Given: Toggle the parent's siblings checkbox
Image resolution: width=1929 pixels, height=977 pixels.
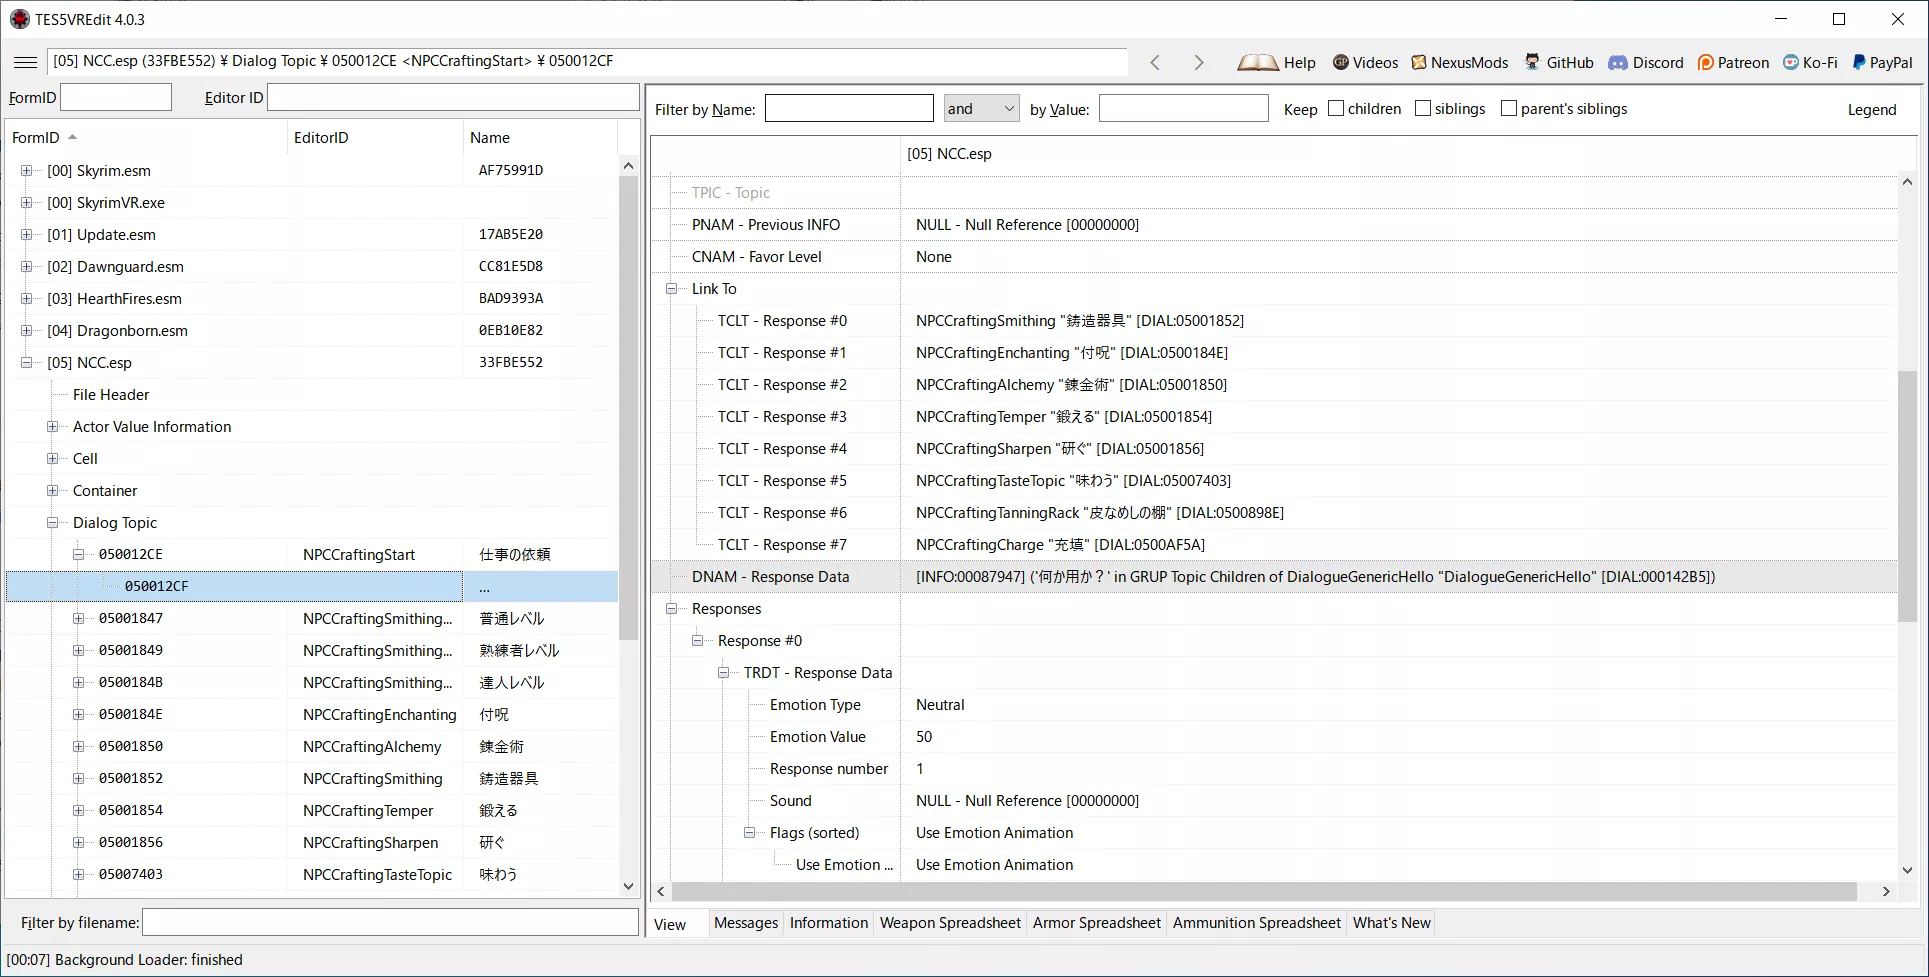Looking at the screenshot, I should tap(1509, 108).
